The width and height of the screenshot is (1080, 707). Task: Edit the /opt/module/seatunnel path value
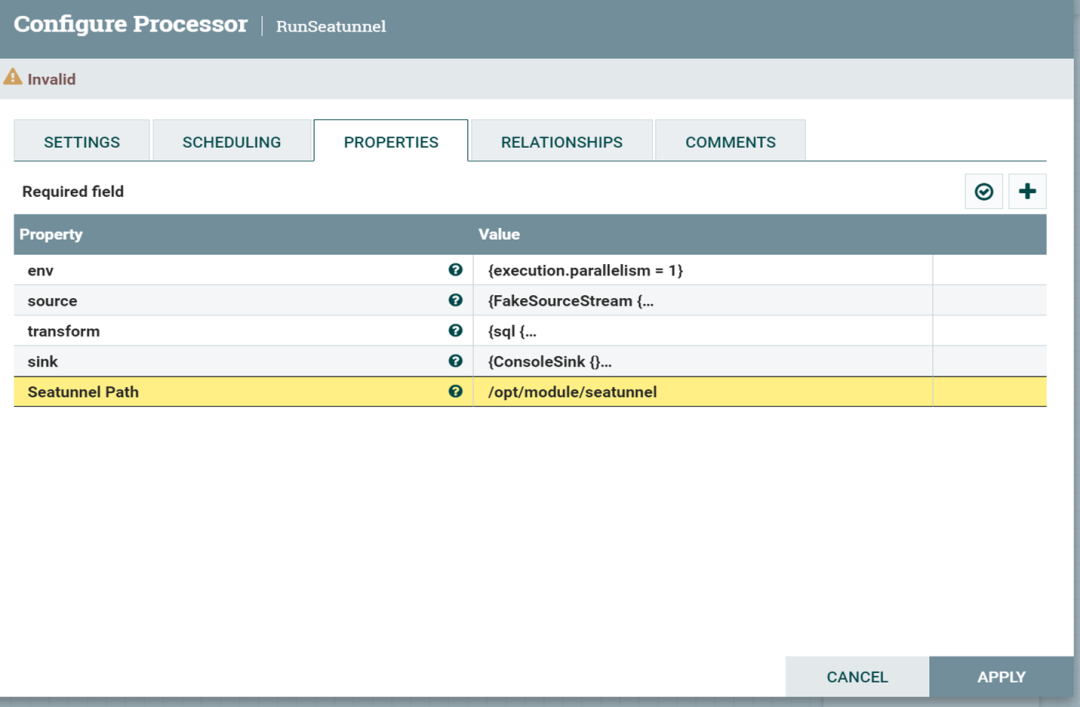click(x=703, y=391)
